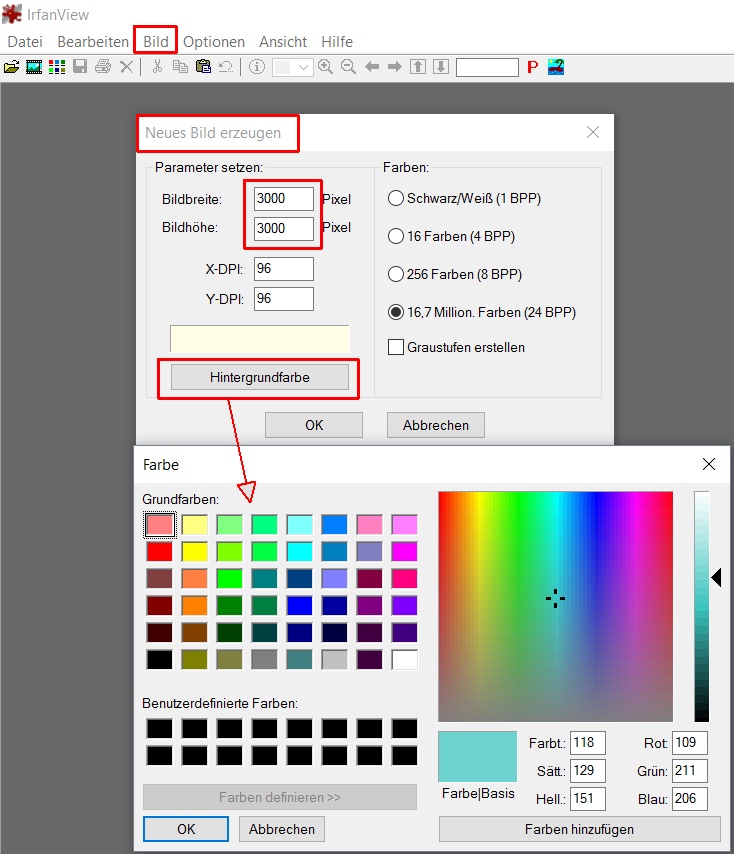Click the red P plugin icon
734x854 pixels.
click(532, 67)
